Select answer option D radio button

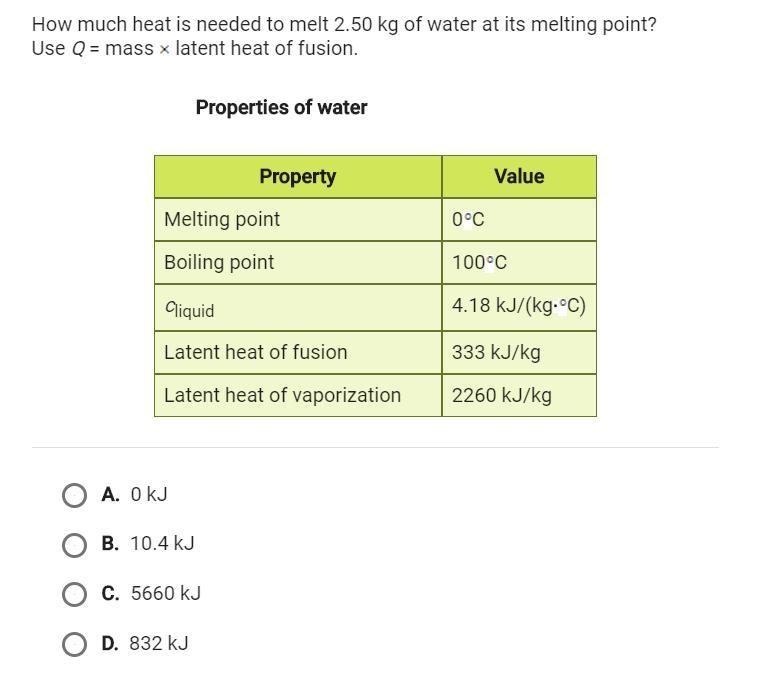pyautogui.click(x=74, y=644)
